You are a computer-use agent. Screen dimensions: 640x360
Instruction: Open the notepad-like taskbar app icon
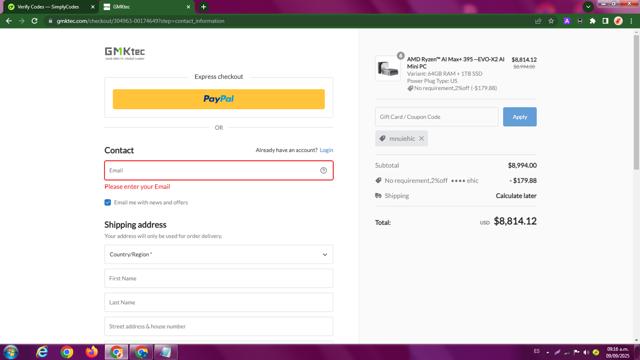[x=166, y=352]
